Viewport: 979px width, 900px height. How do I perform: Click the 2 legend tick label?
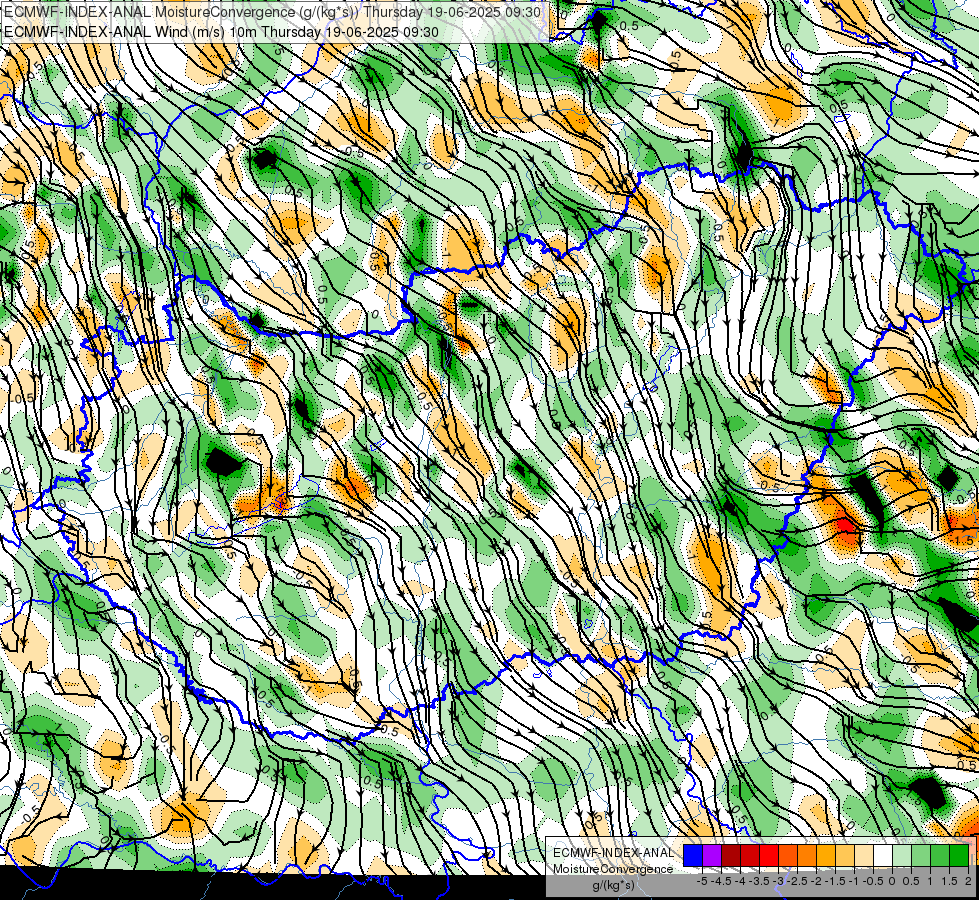(x=968, y=881)
